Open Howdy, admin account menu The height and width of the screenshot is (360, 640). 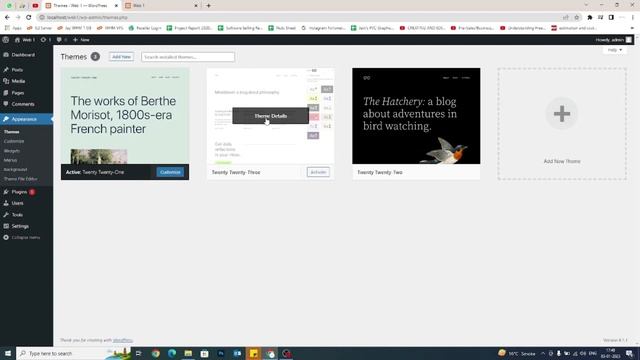tap(613, 40)
